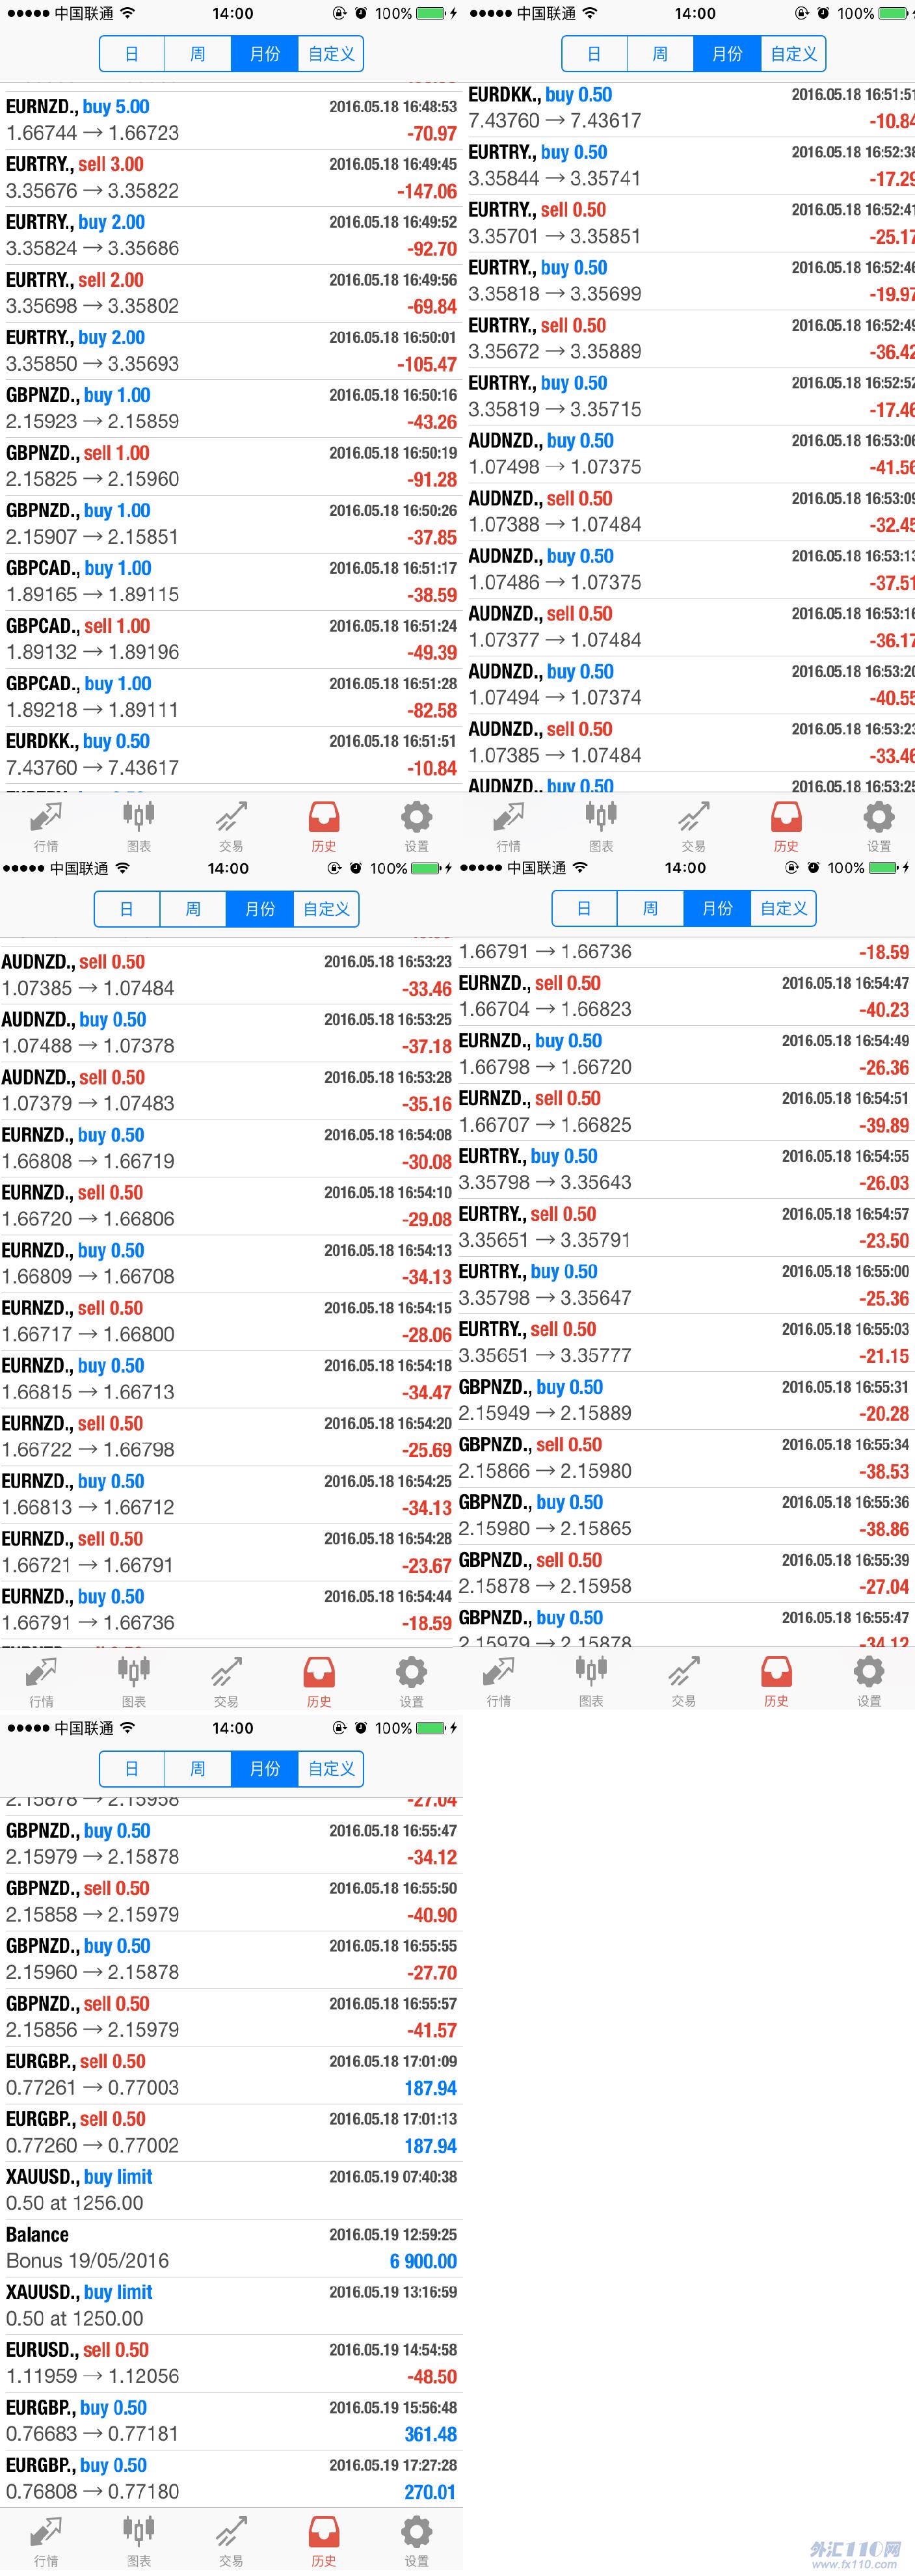This screenshot has width=915, height=2576.
Task: Tap the alarm clock status icon in top-right screenshot
Action: tap(822, 13)
